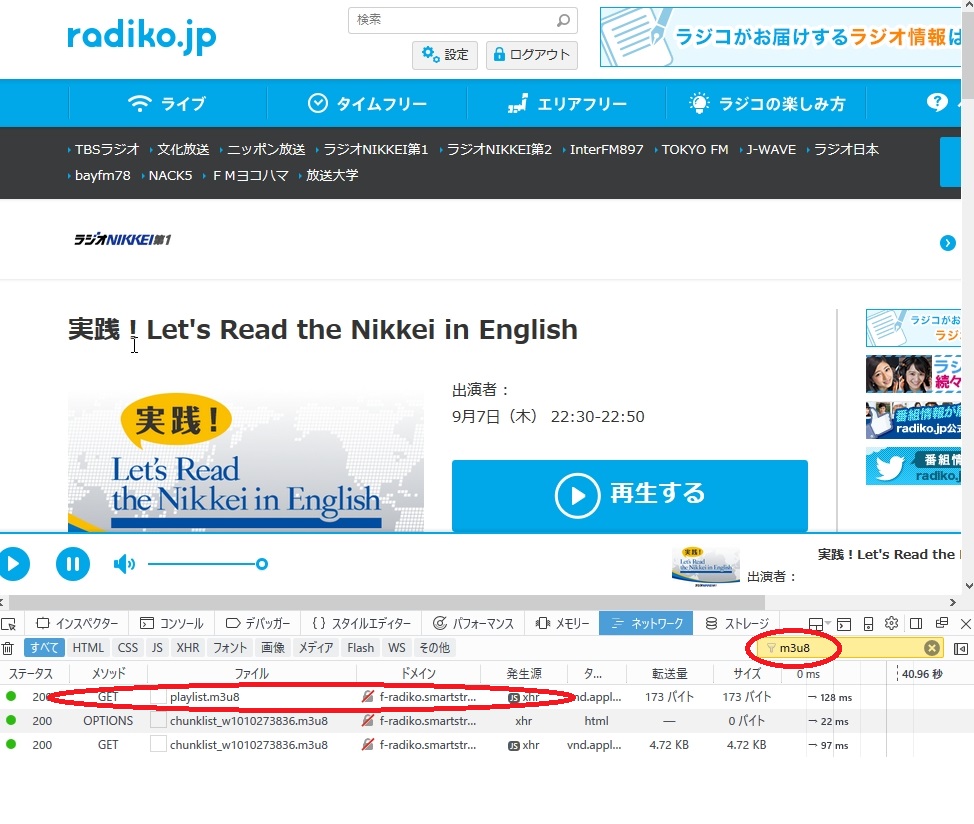Select the ネットワーク tab
The image size is (974, 824).
pos(646,623)
